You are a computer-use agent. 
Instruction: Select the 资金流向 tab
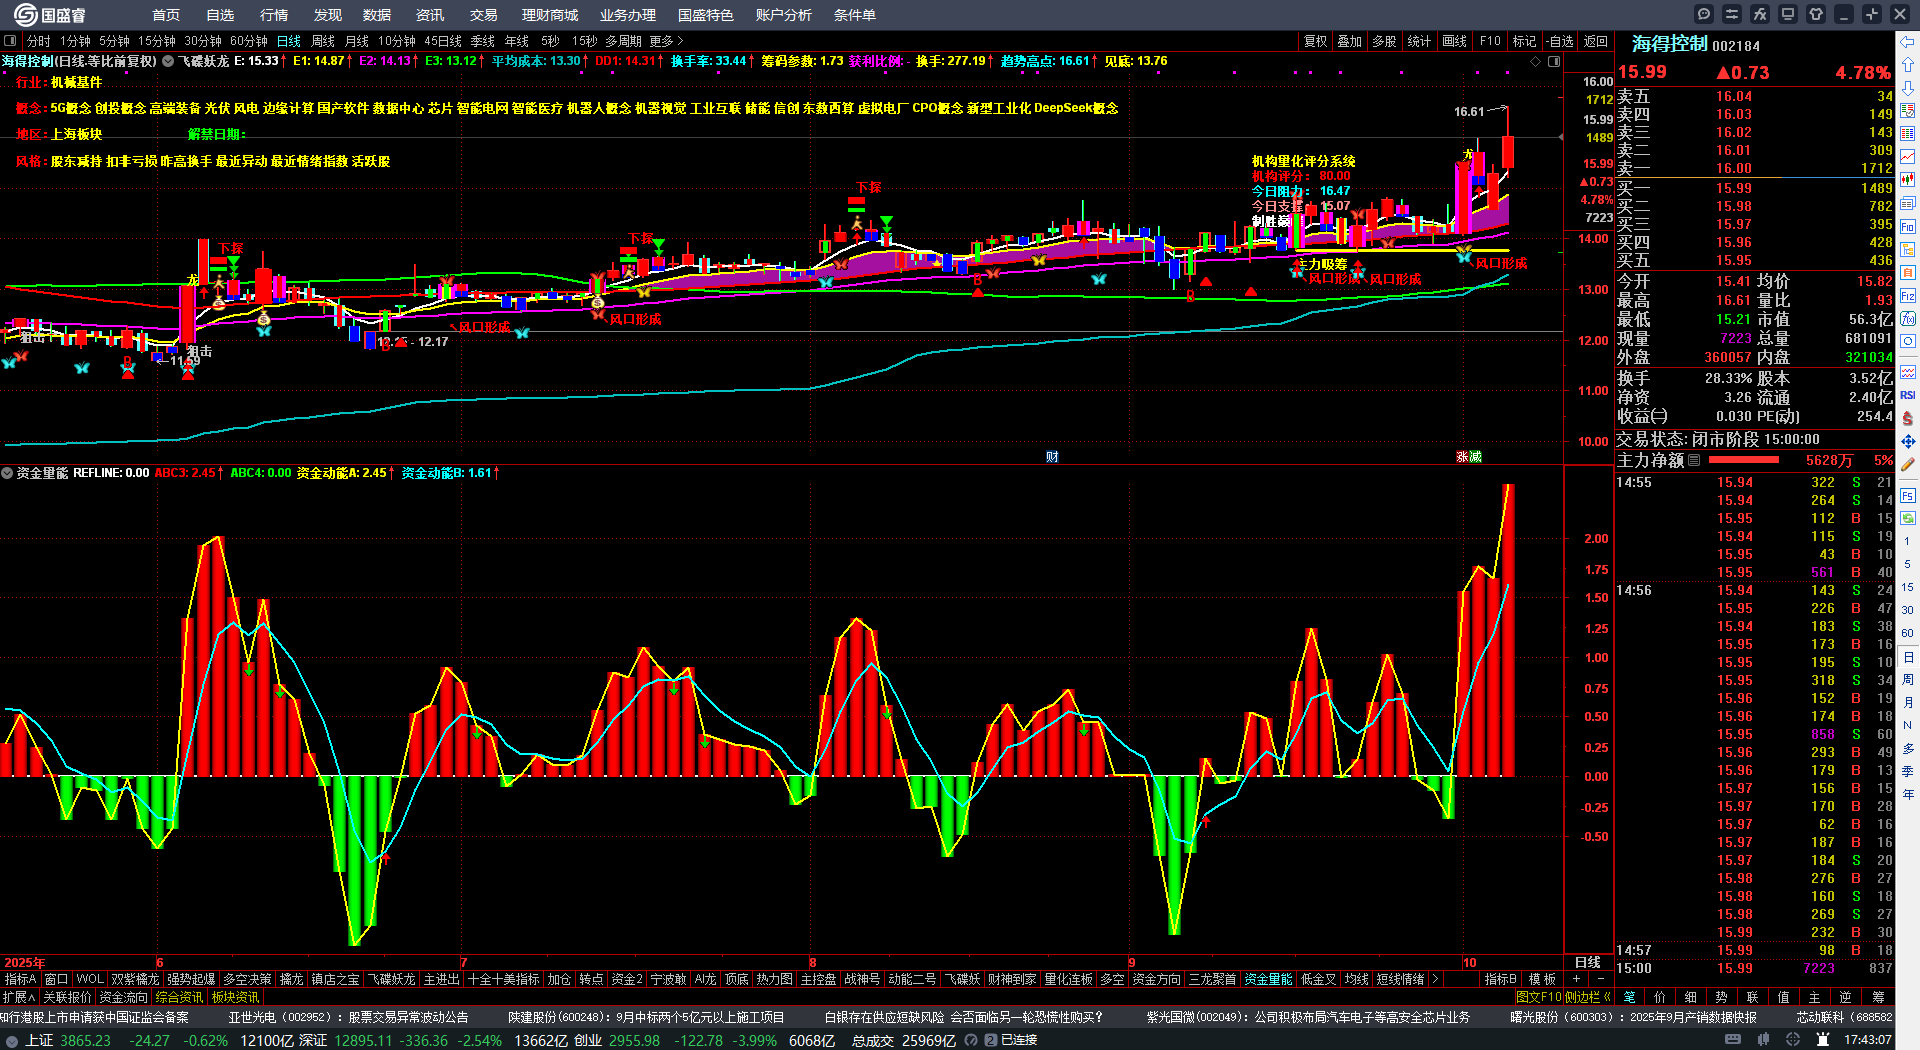(123, 997)
